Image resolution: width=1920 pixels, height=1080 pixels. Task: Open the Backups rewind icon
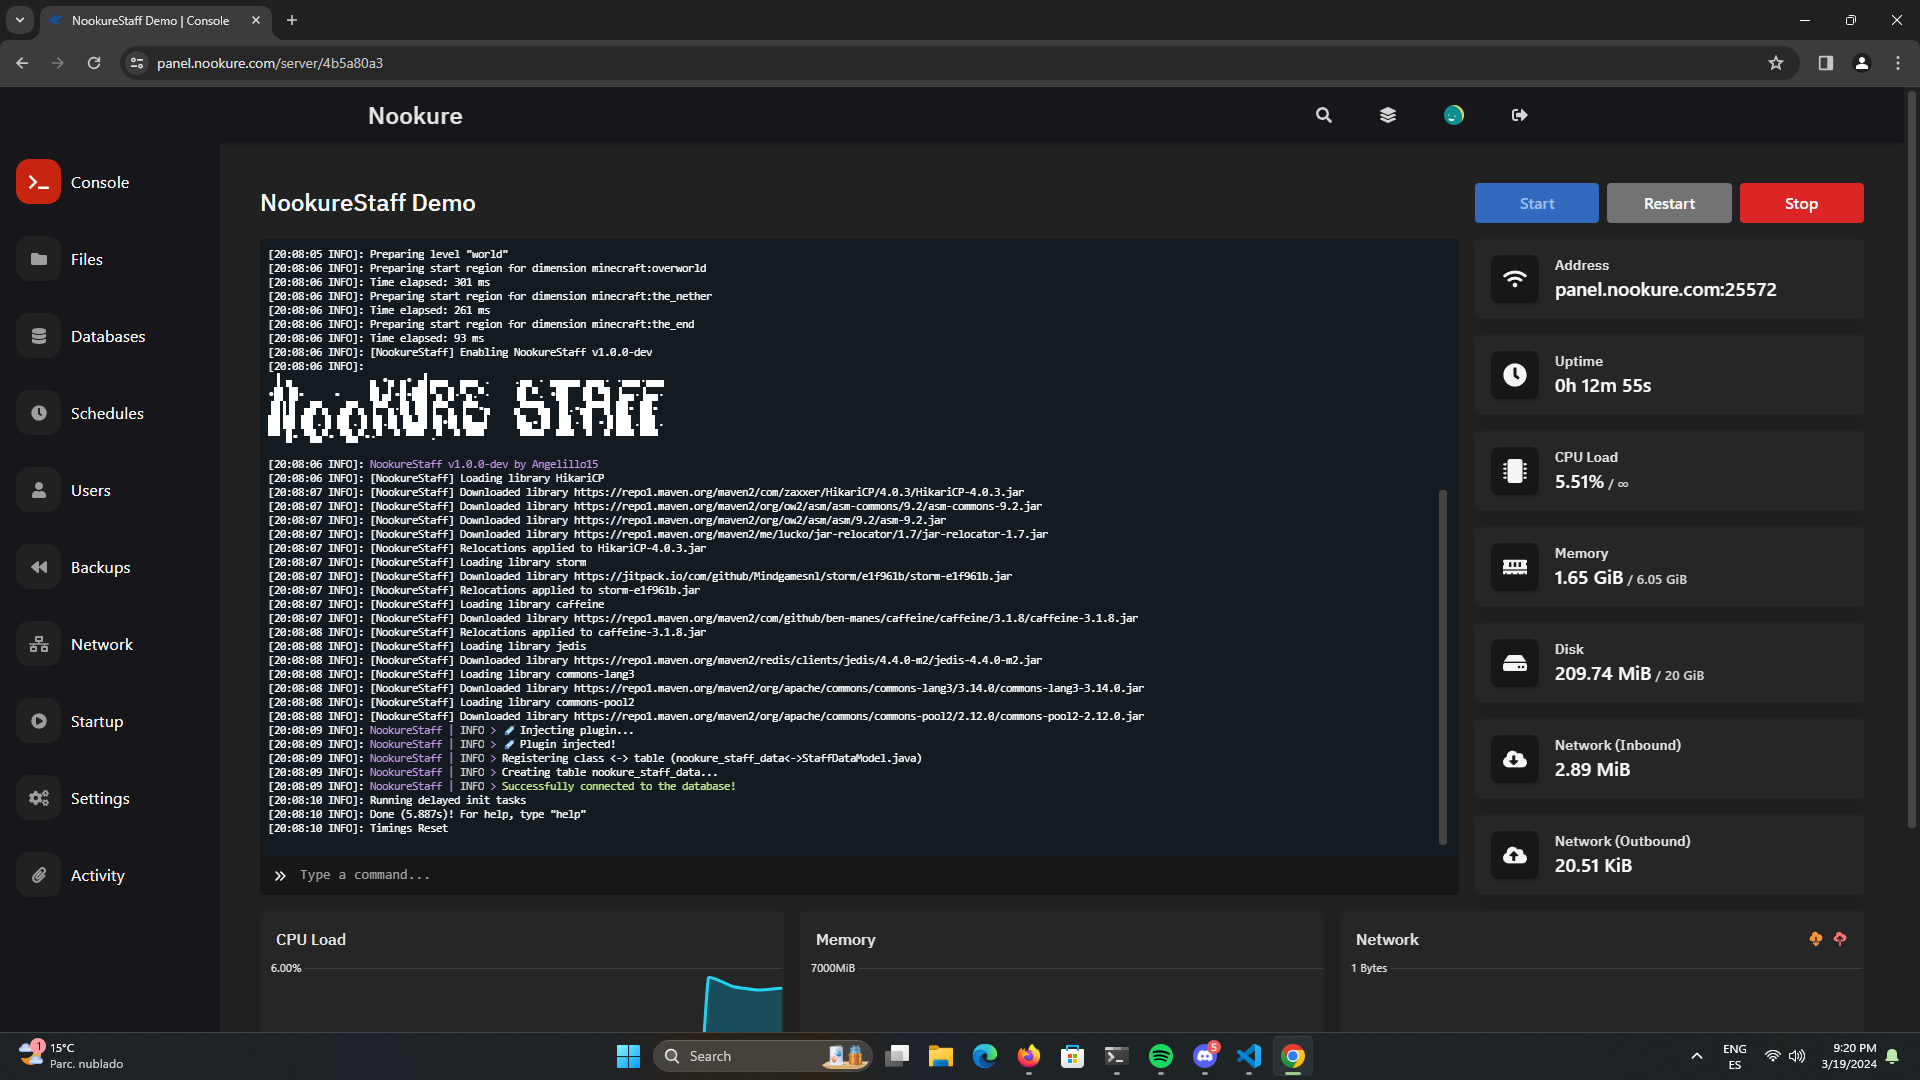[x=38, y=567]
